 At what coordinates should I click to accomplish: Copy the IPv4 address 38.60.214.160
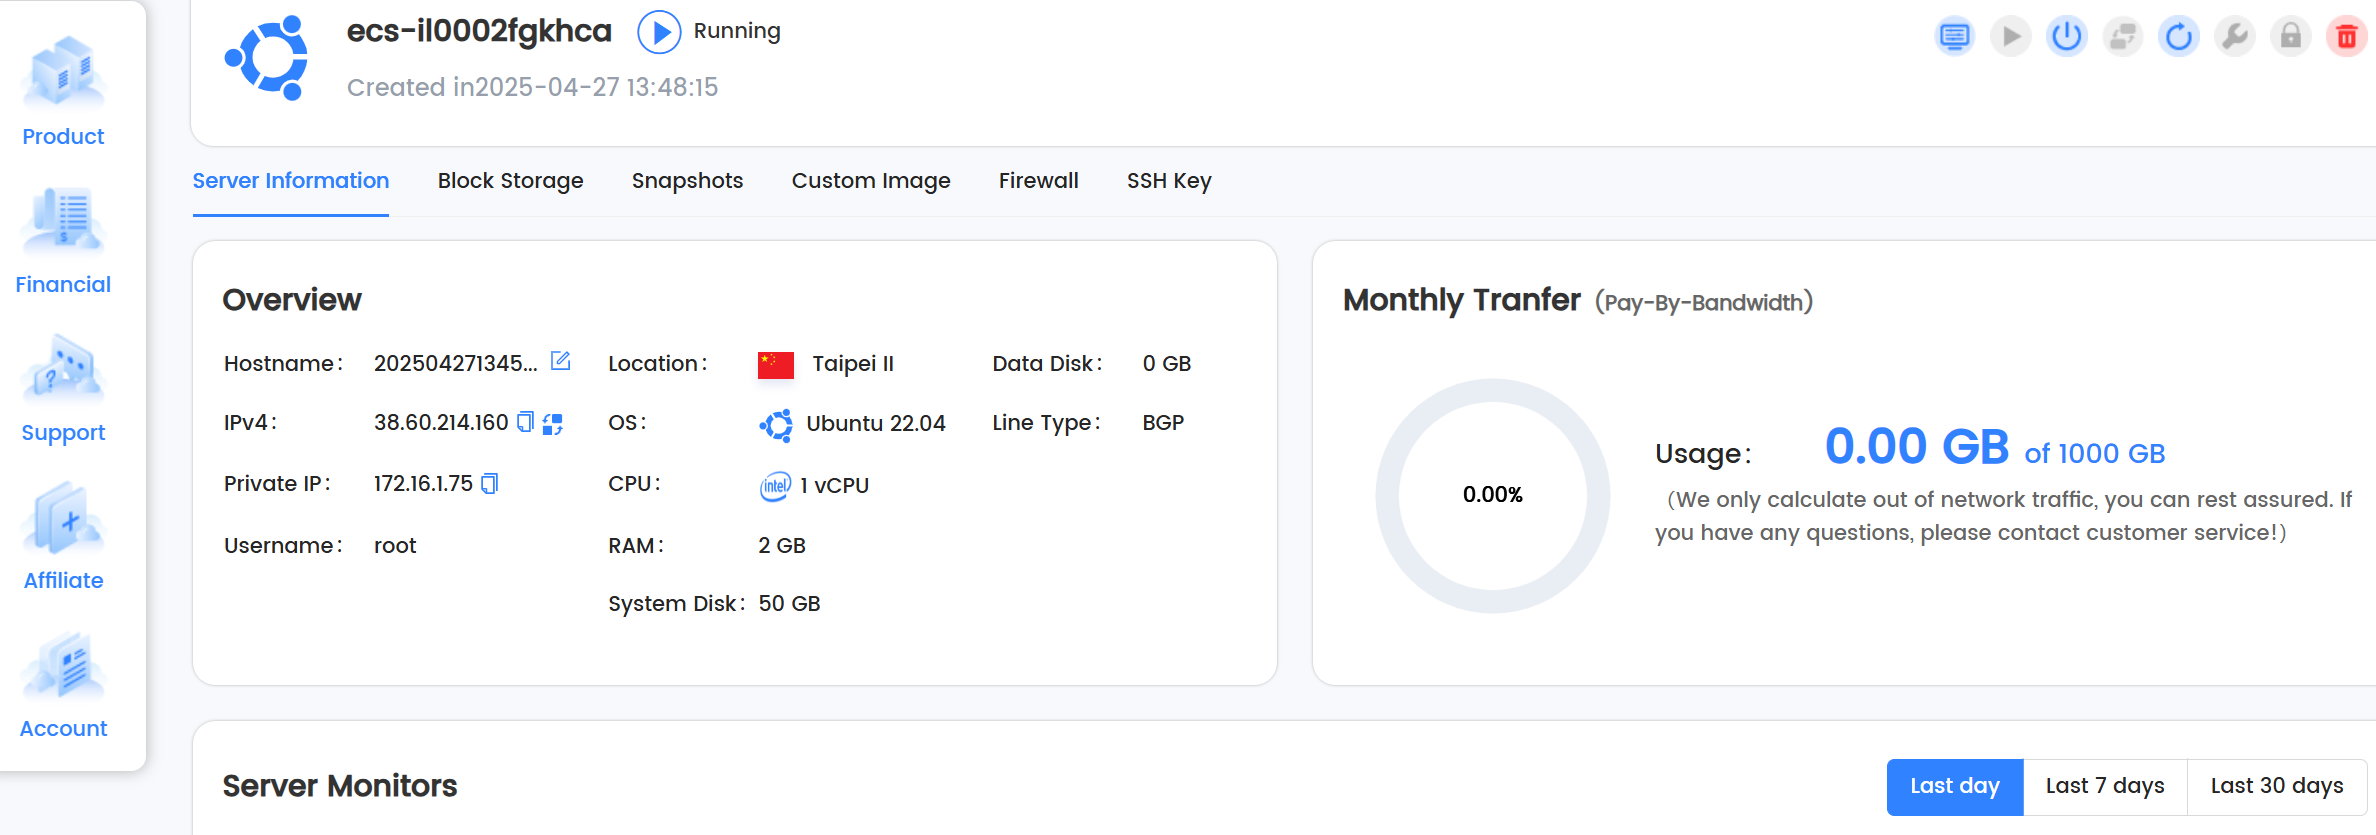coord(525,422)
